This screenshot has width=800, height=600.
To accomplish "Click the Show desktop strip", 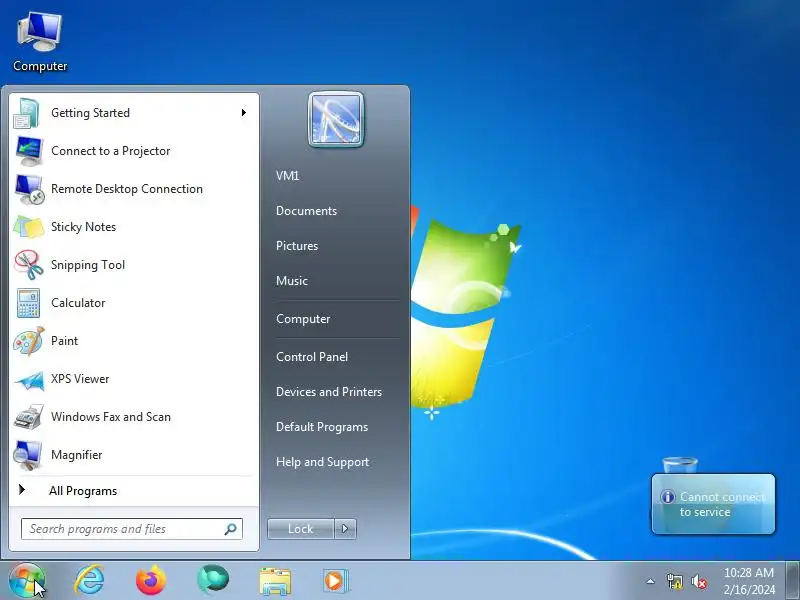I will point(792,581).
